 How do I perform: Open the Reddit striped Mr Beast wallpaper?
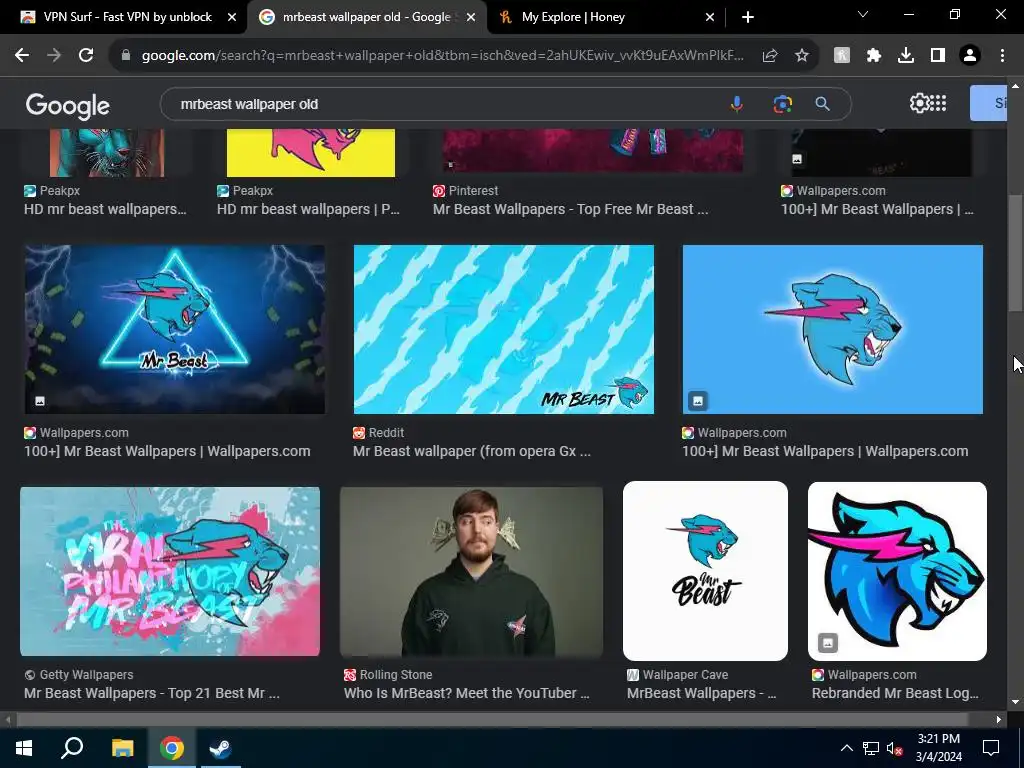click(504, 329)
